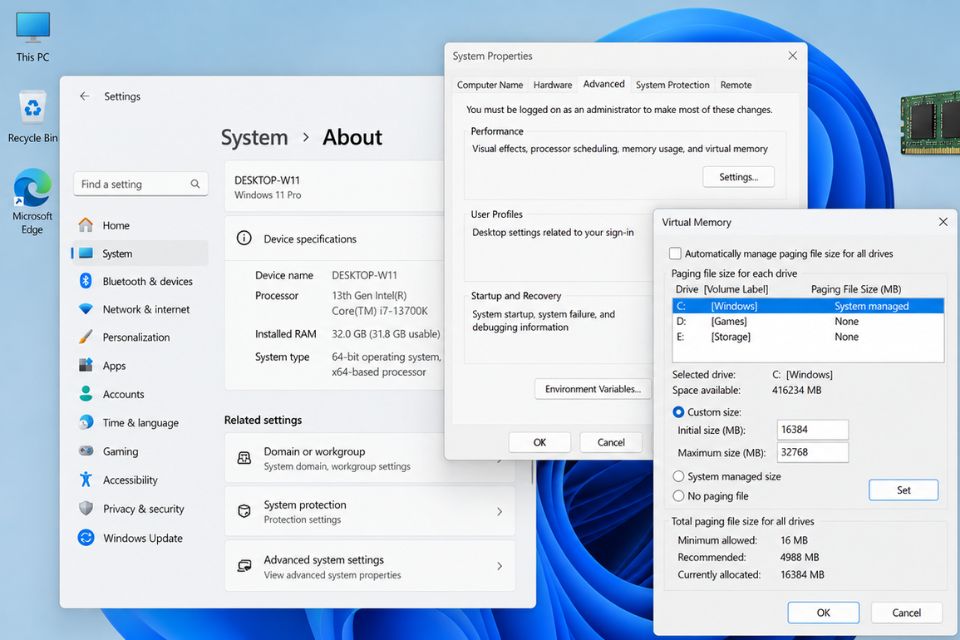Image resolution: width=960 pixels, height=640 pixels.
Task: Click the Device specifications info icon
Action: pos(244,238)
